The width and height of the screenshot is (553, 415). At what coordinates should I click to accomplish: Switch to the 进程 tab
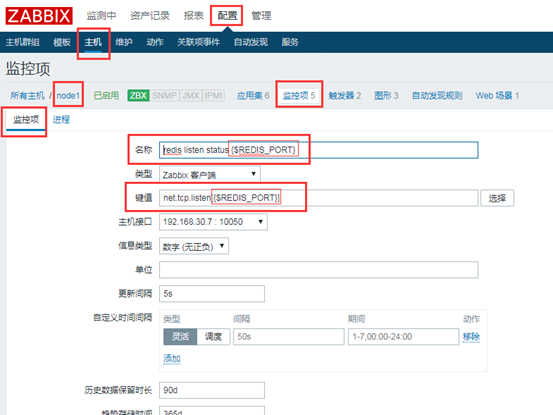coord(61,120)
